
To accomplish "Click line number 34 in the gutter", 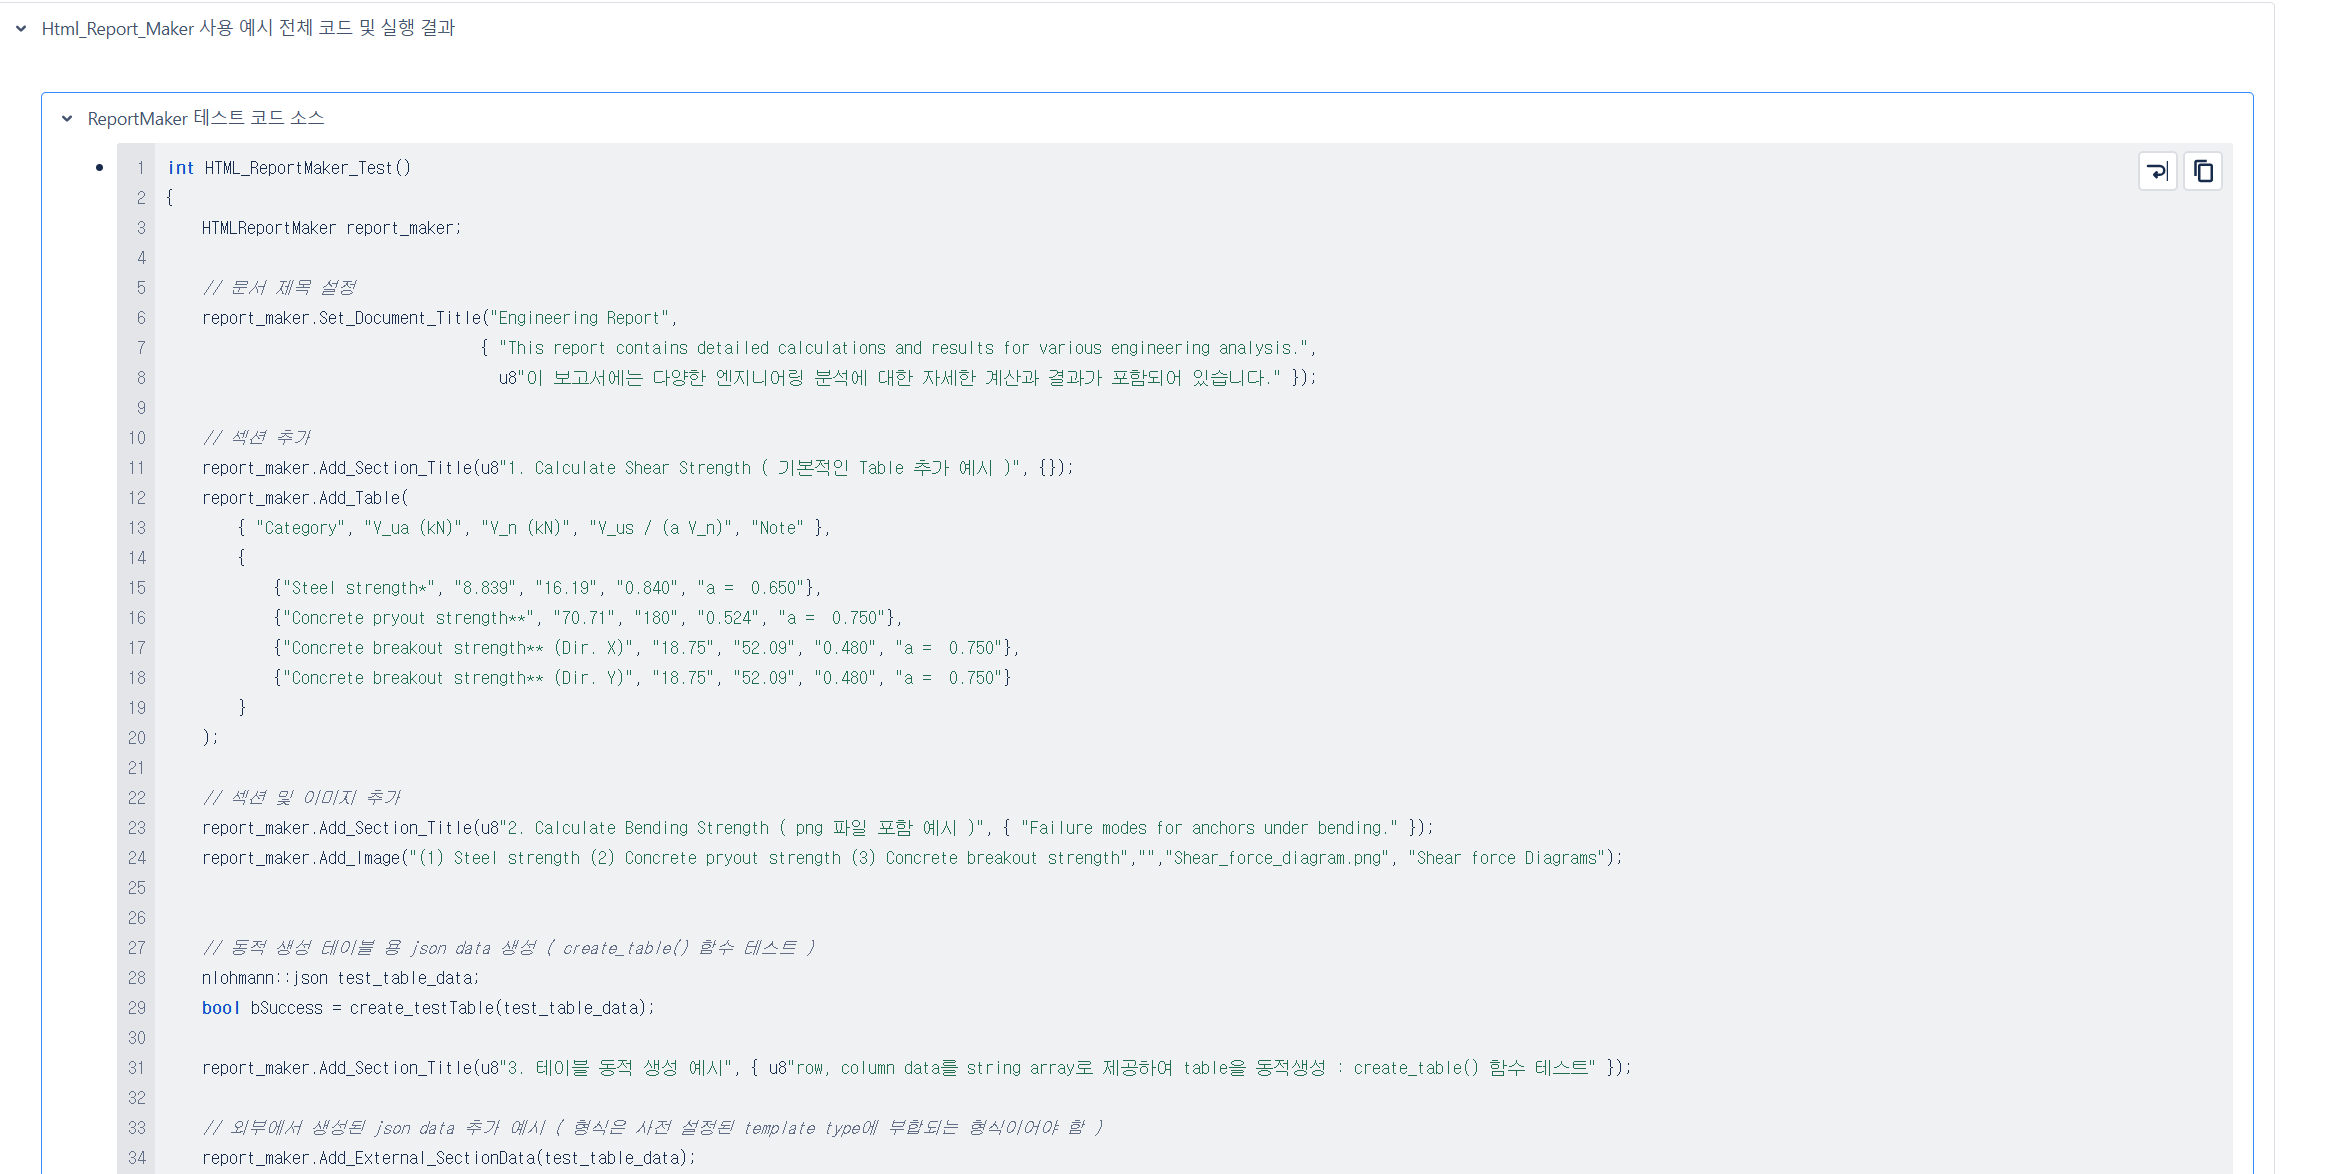I will tap(137, 1158).
